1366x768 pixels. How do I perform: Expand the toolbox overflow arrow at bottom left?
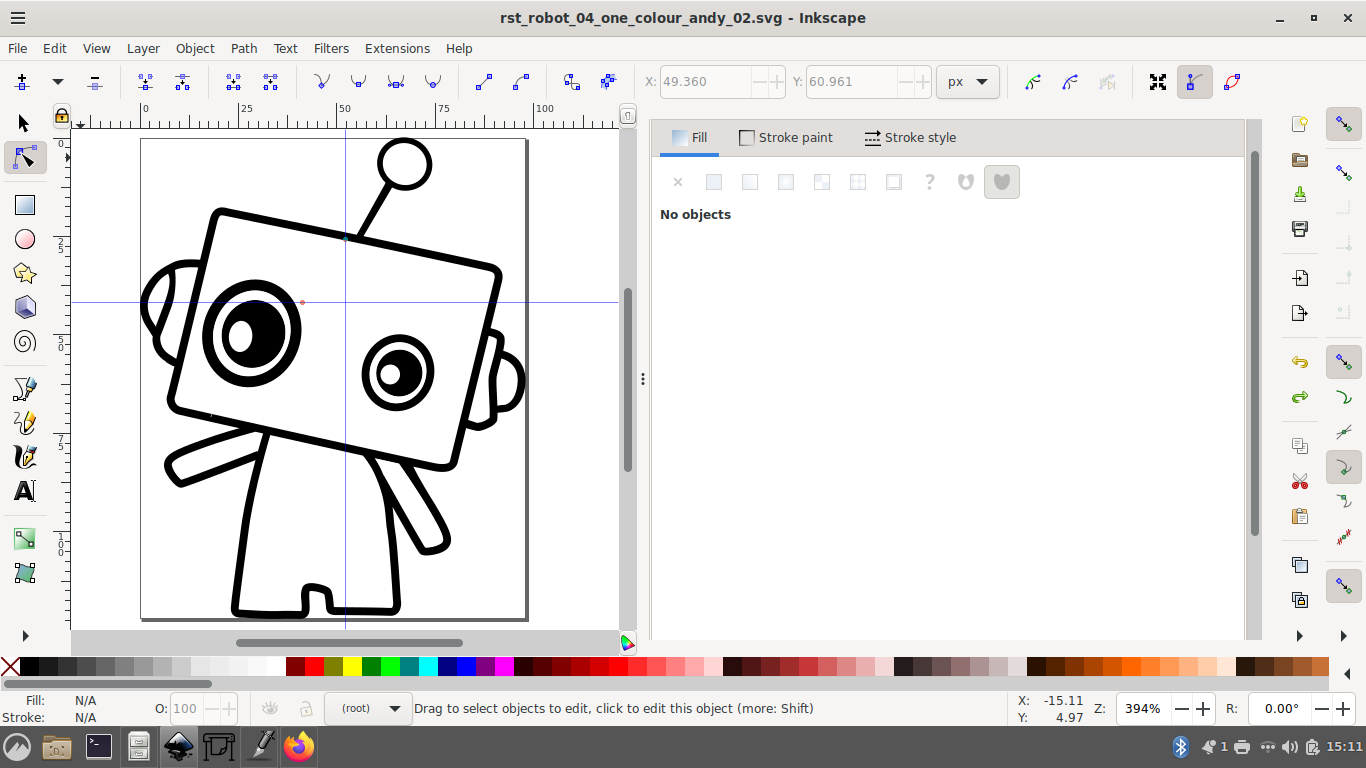click(x=24, y=635)
